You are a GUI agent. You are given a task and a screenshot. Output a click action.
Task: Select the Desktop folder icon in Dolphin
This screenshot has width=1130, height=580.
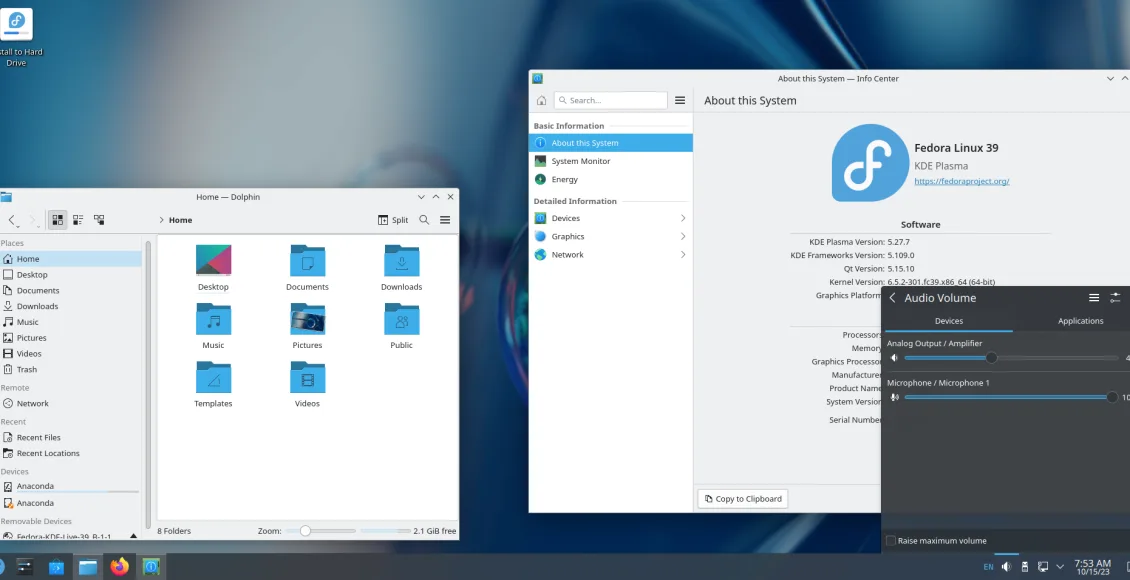(x=213, y=260)
